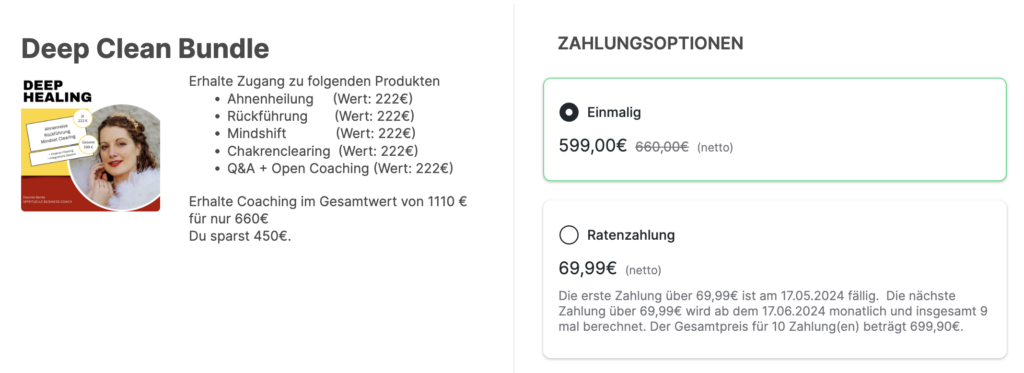
Task: Click the Deep Clean Bundle heading
Action: (145, 49)
